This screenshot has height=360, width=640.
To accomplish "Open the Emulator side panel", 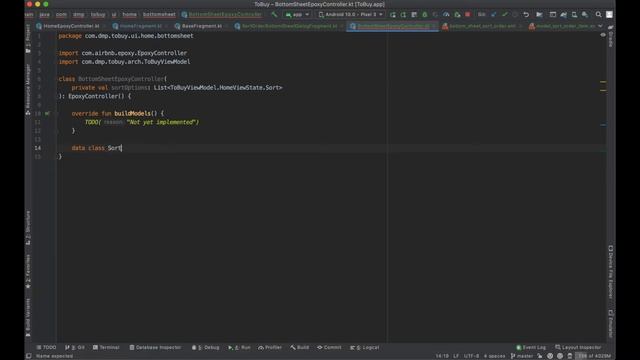I will (611, 324).
